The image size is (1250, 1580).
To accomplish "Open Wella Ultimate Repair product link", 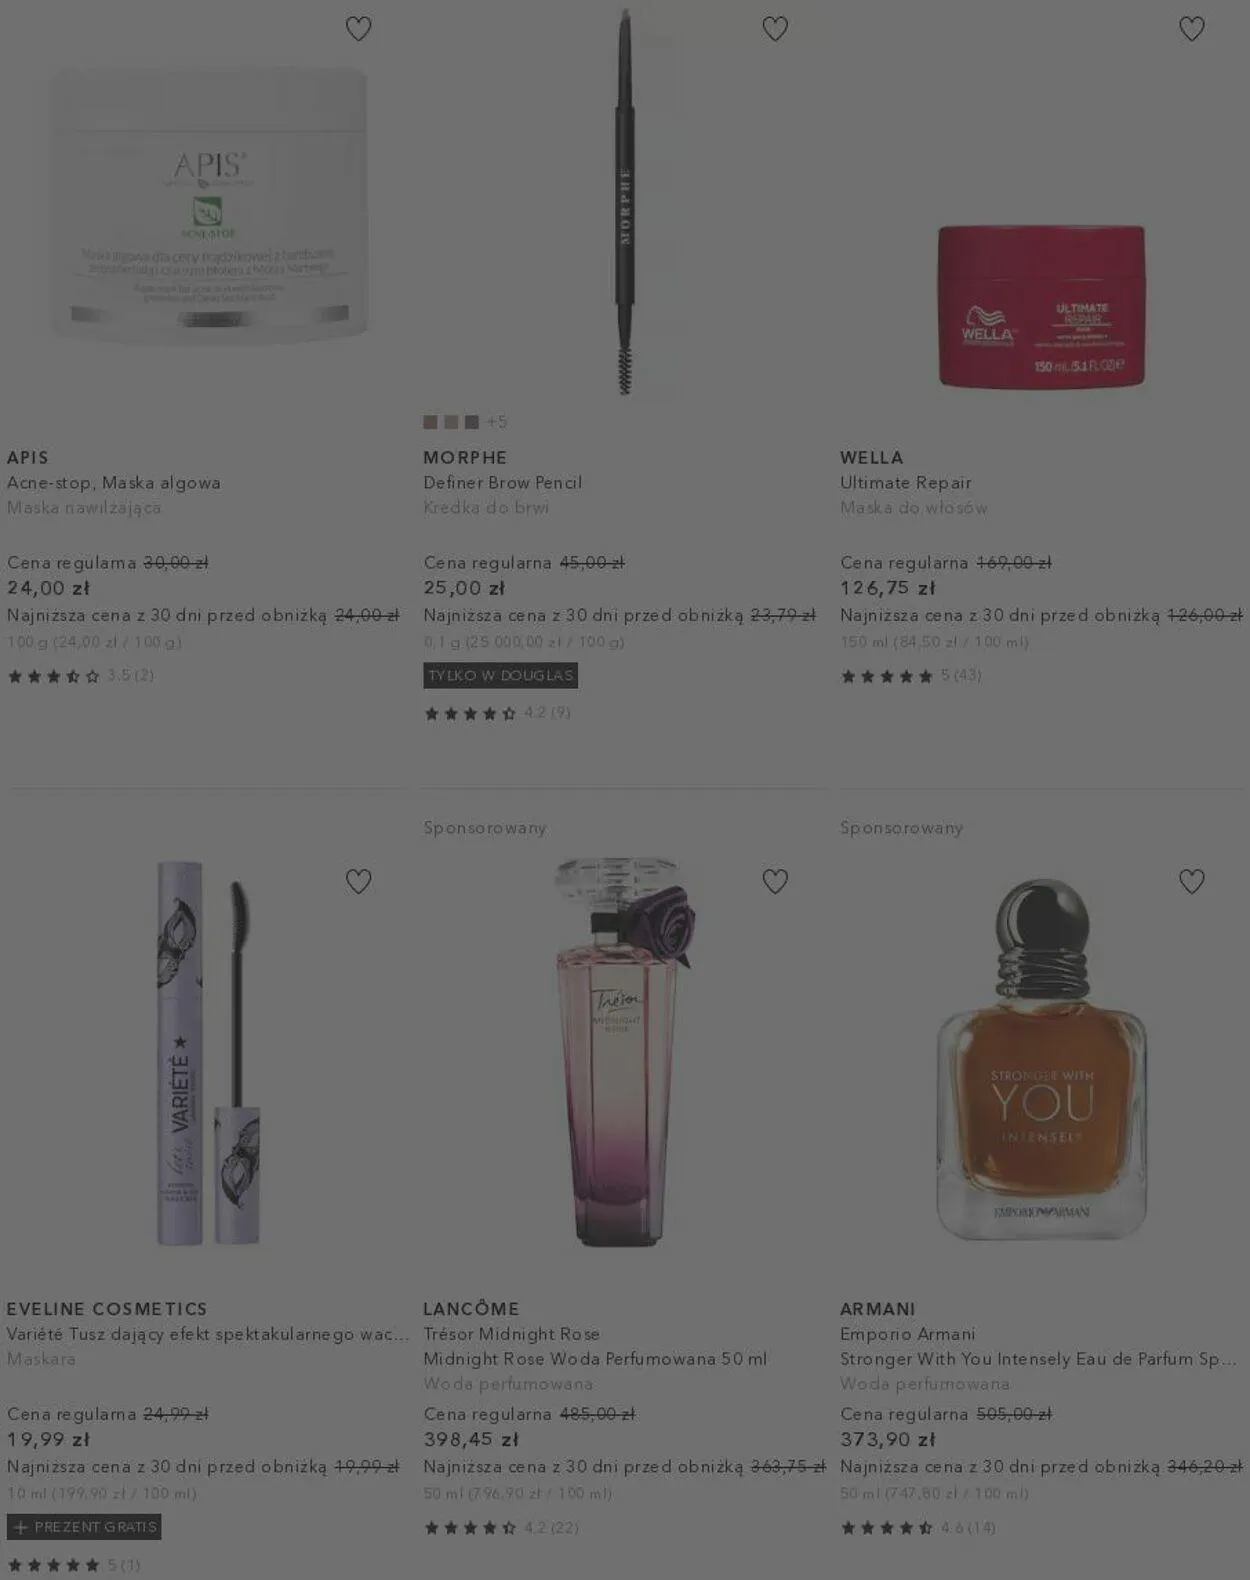I will [906, 483].
